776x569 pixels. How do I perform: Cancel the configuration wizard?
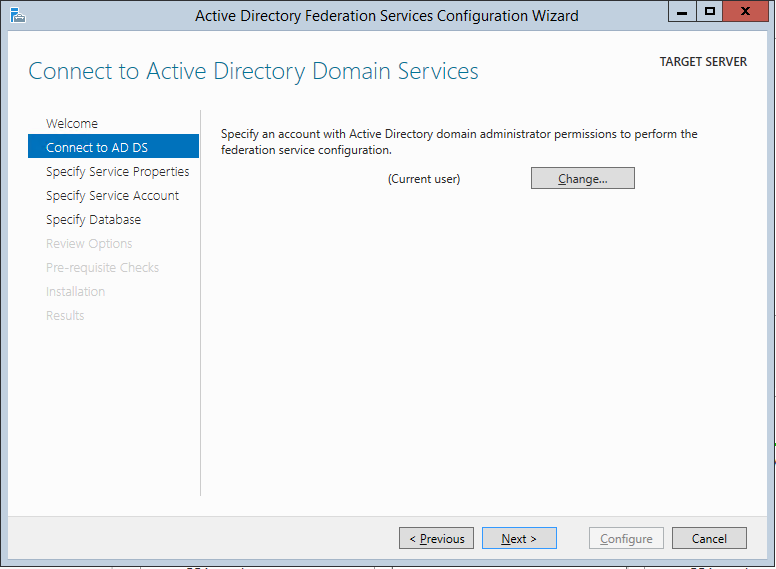coord(709,539)
